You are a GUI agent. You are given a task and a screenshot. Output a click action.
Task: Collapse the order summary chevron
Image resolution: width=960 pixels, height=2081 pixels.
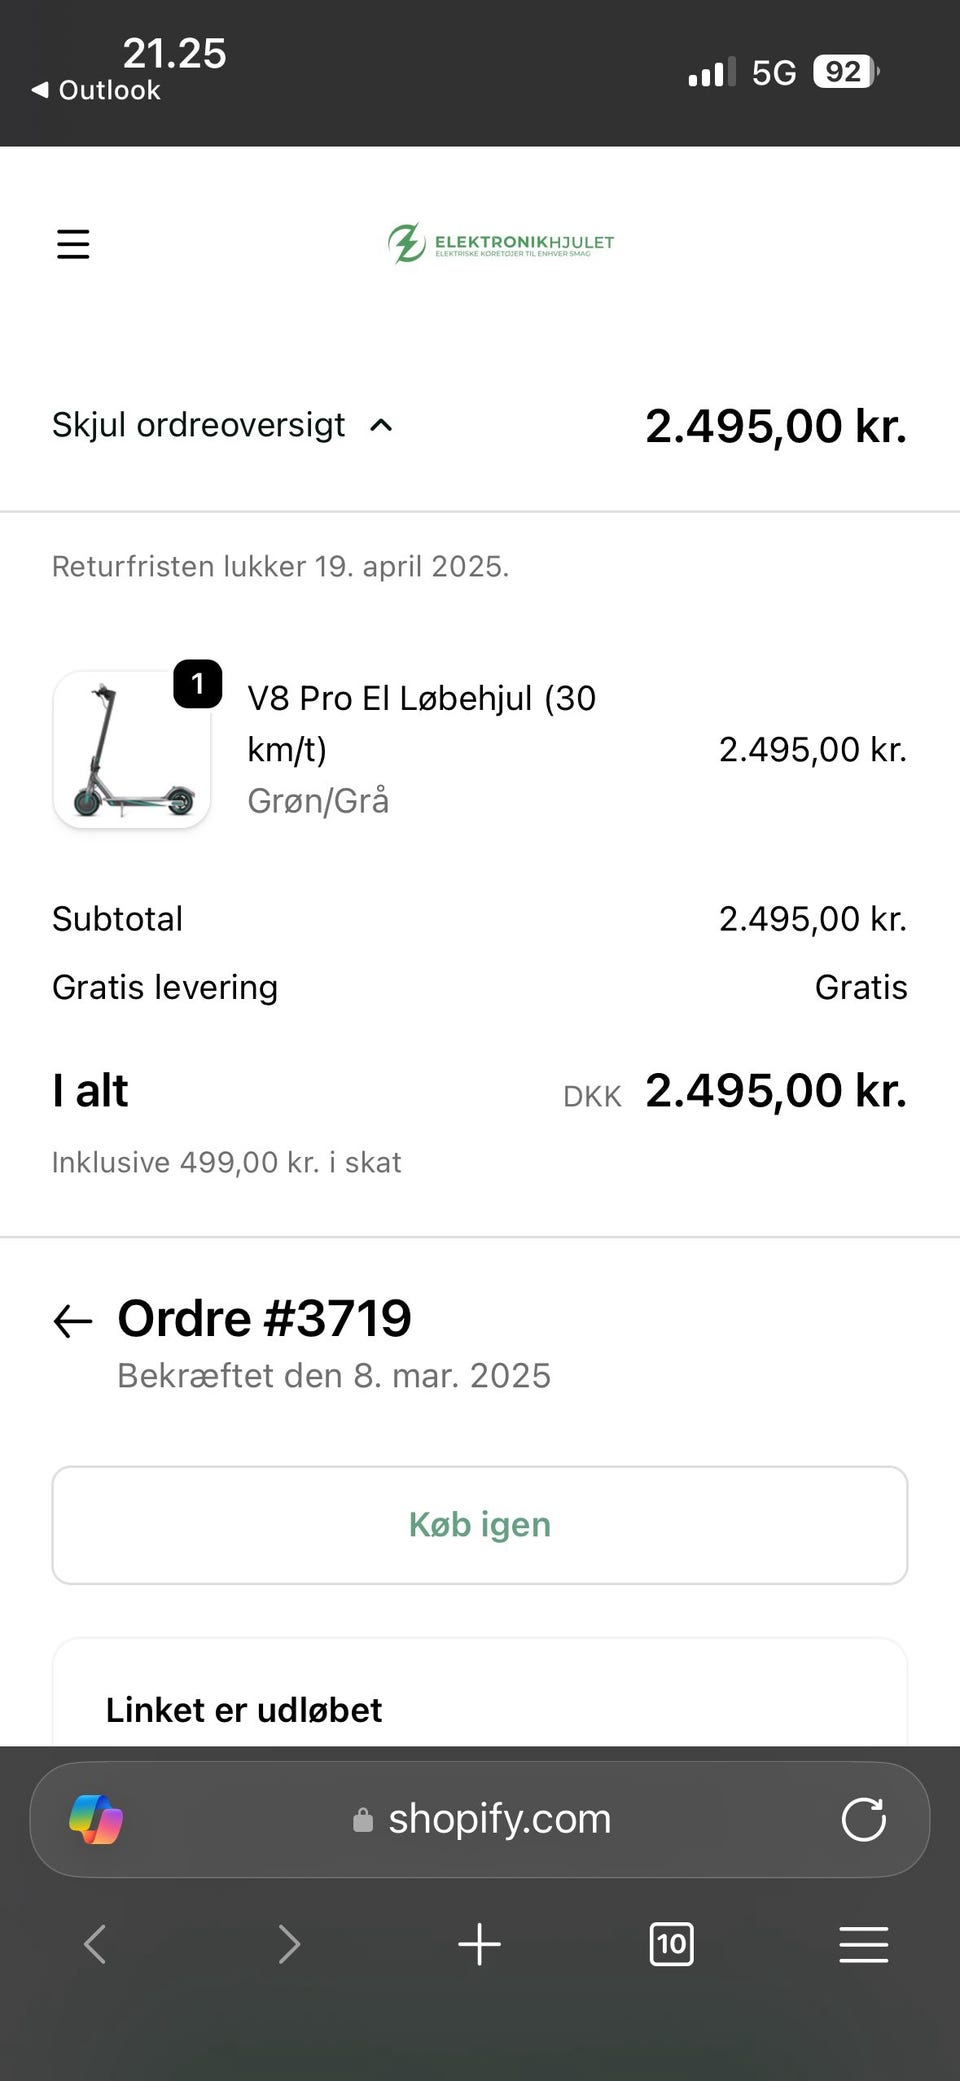pyautogui.click(x=381, y=426)
